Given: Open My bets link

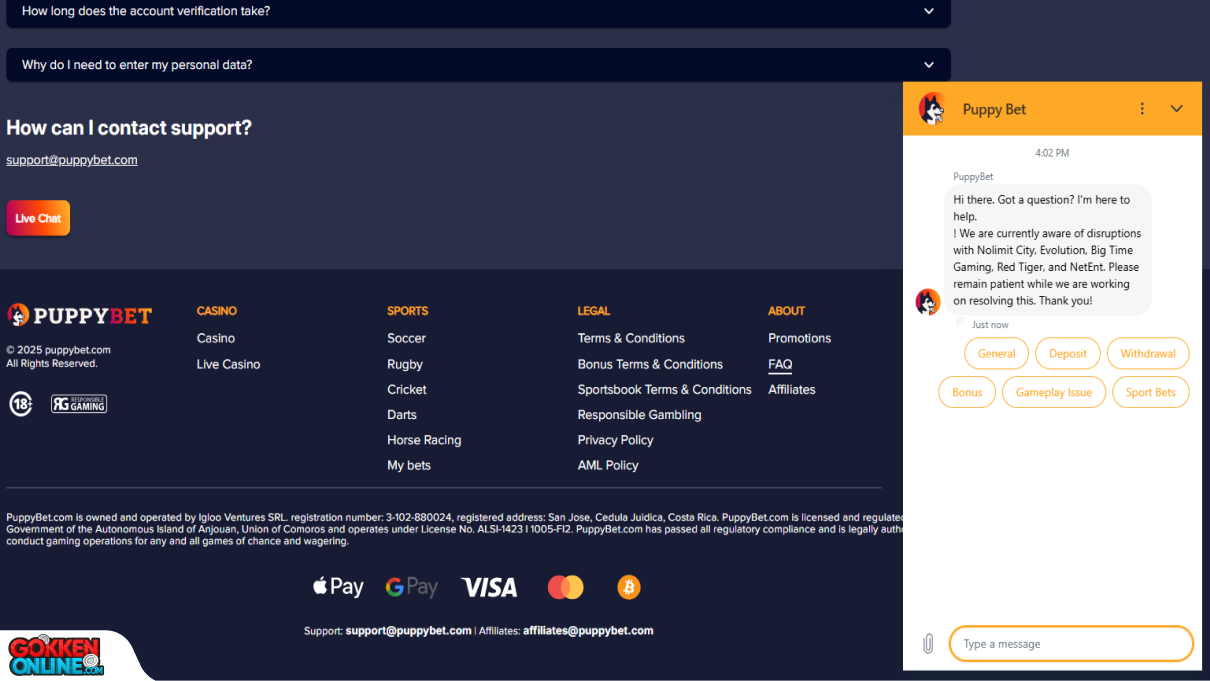Looking at the screenshot, I should coord(409,465).
